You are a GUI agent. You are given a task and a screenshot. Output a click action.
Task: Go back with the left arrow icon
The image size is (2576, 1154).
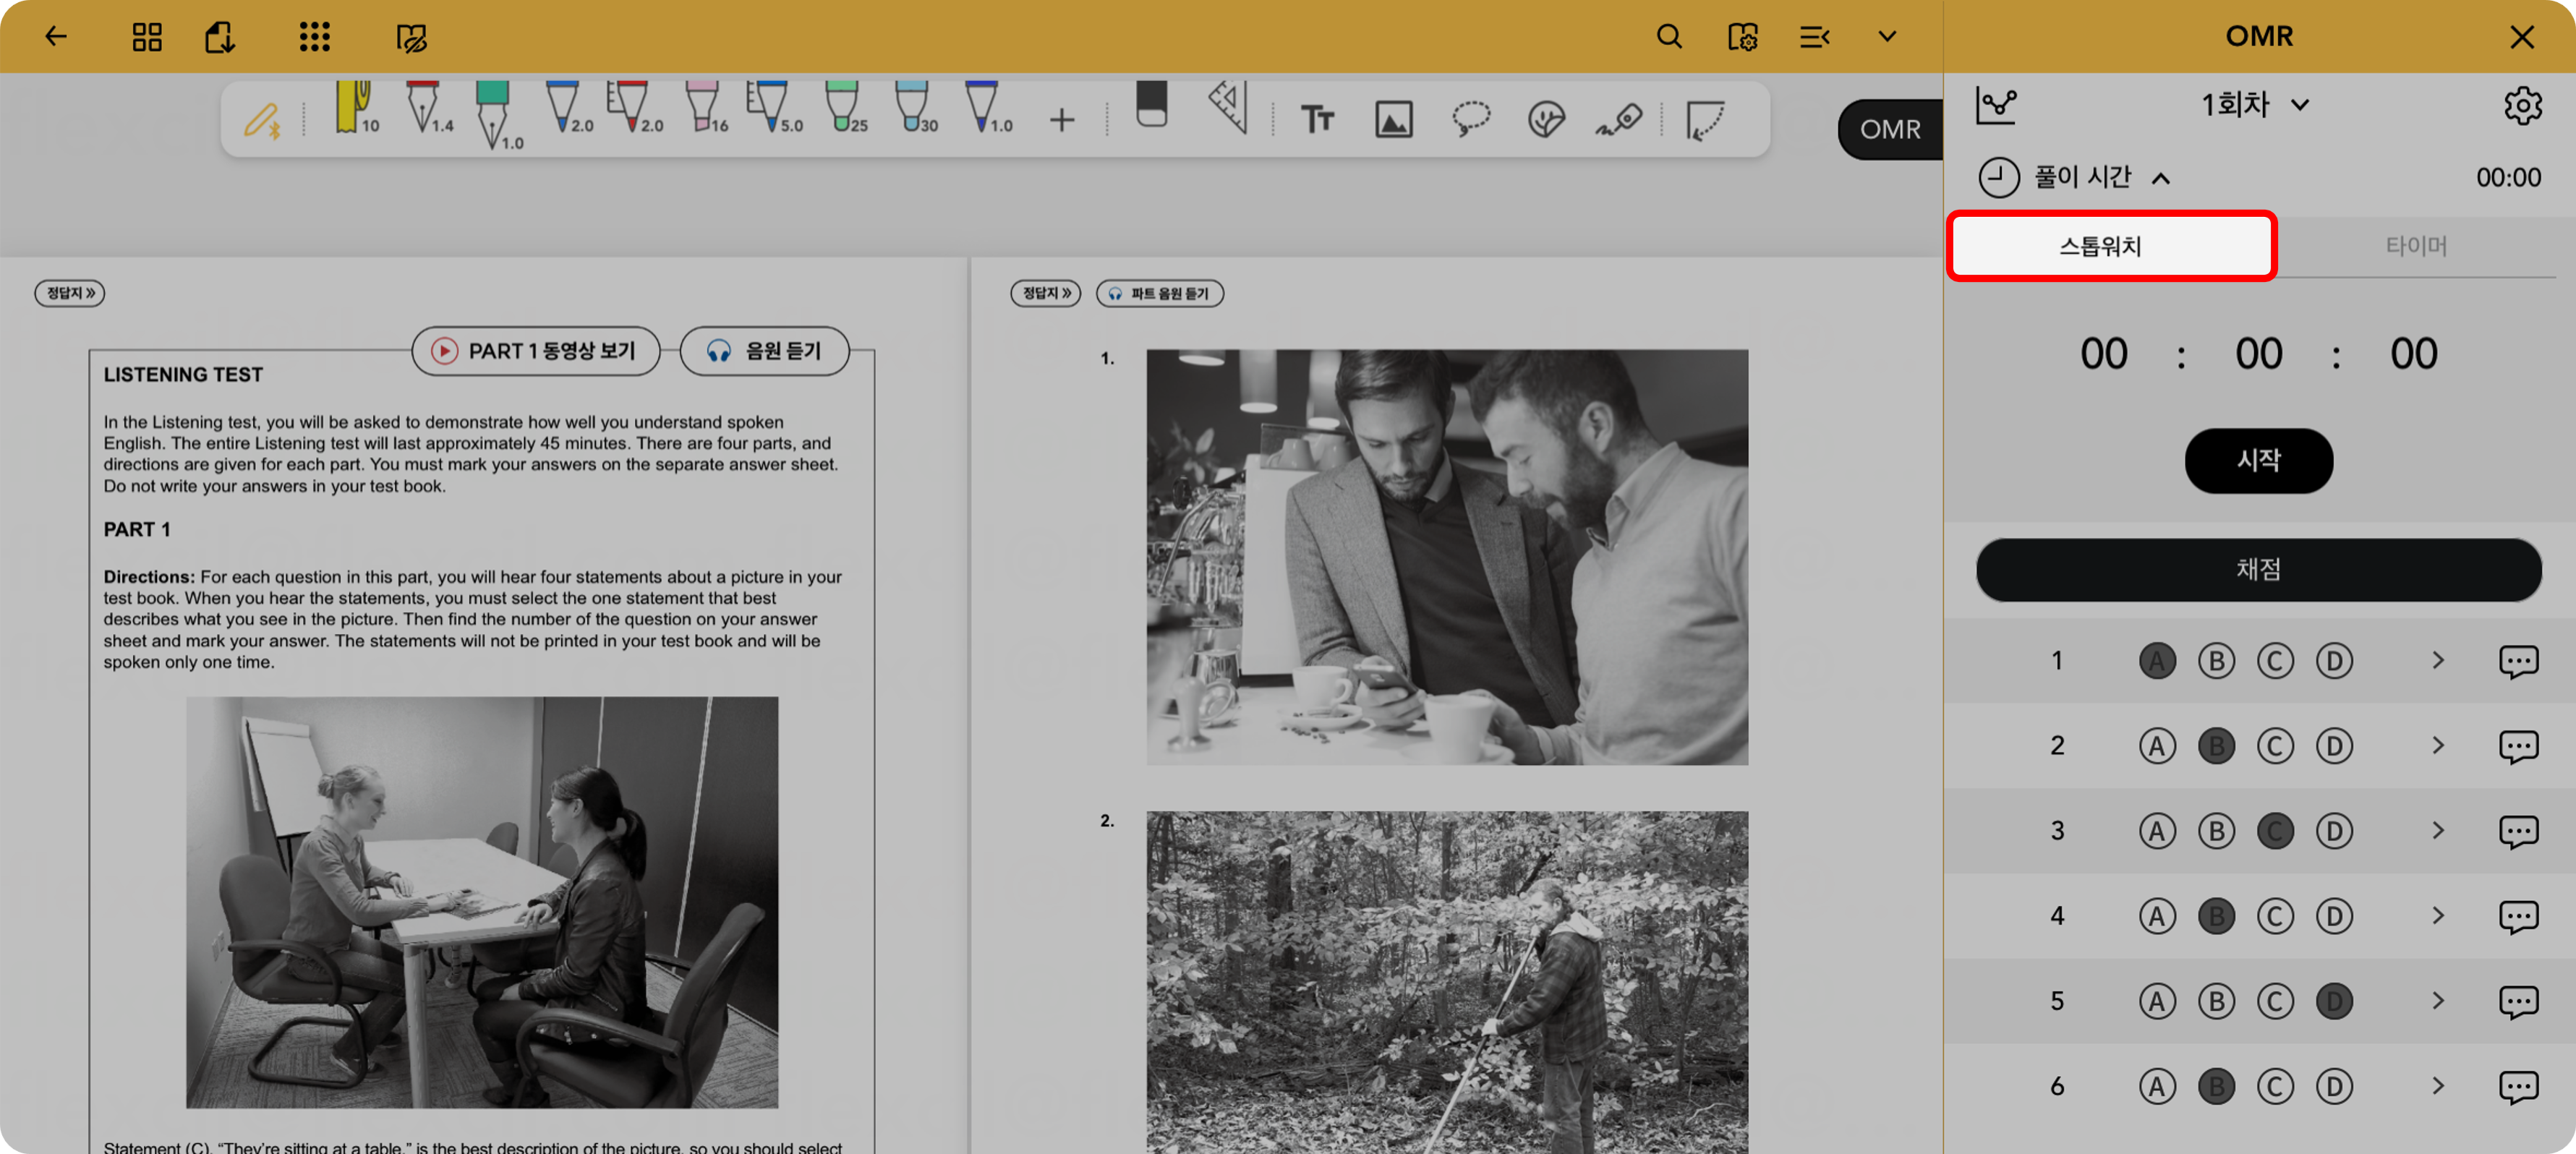(x=56, y=37)
